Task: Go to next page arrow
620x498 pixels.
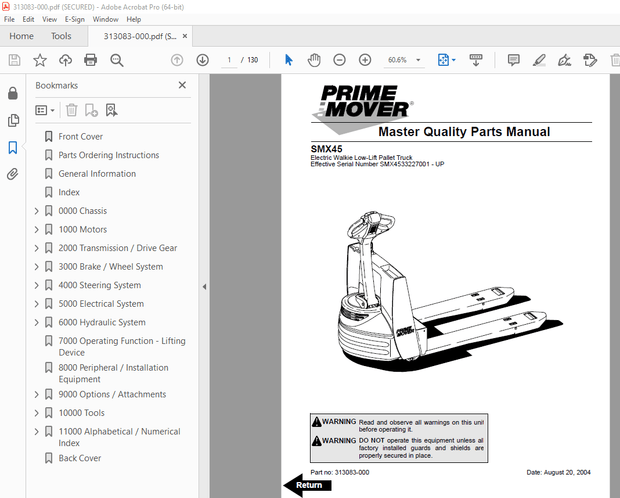Action: point(202,60)
